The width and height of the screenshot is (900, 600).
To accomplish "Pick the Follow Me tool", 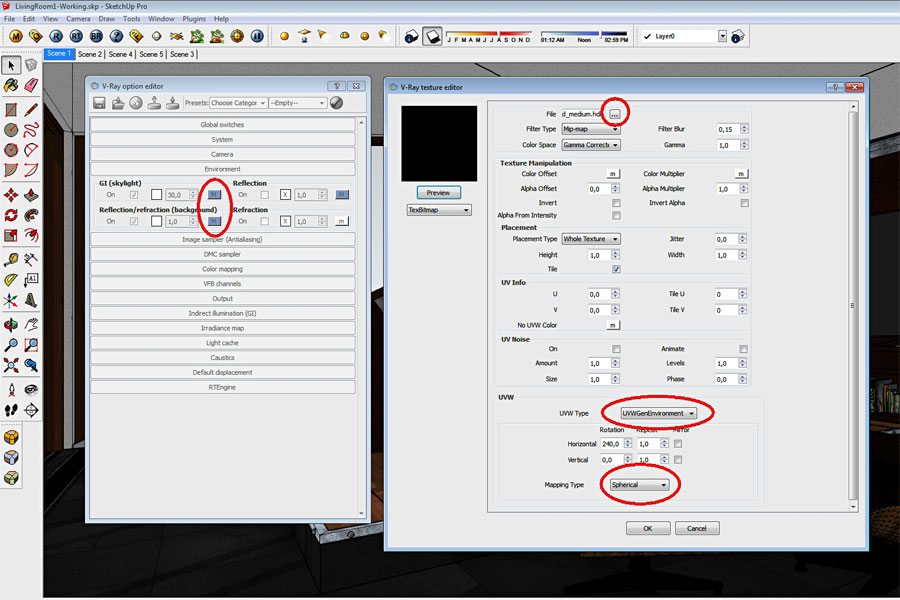I will click(31, 215).
